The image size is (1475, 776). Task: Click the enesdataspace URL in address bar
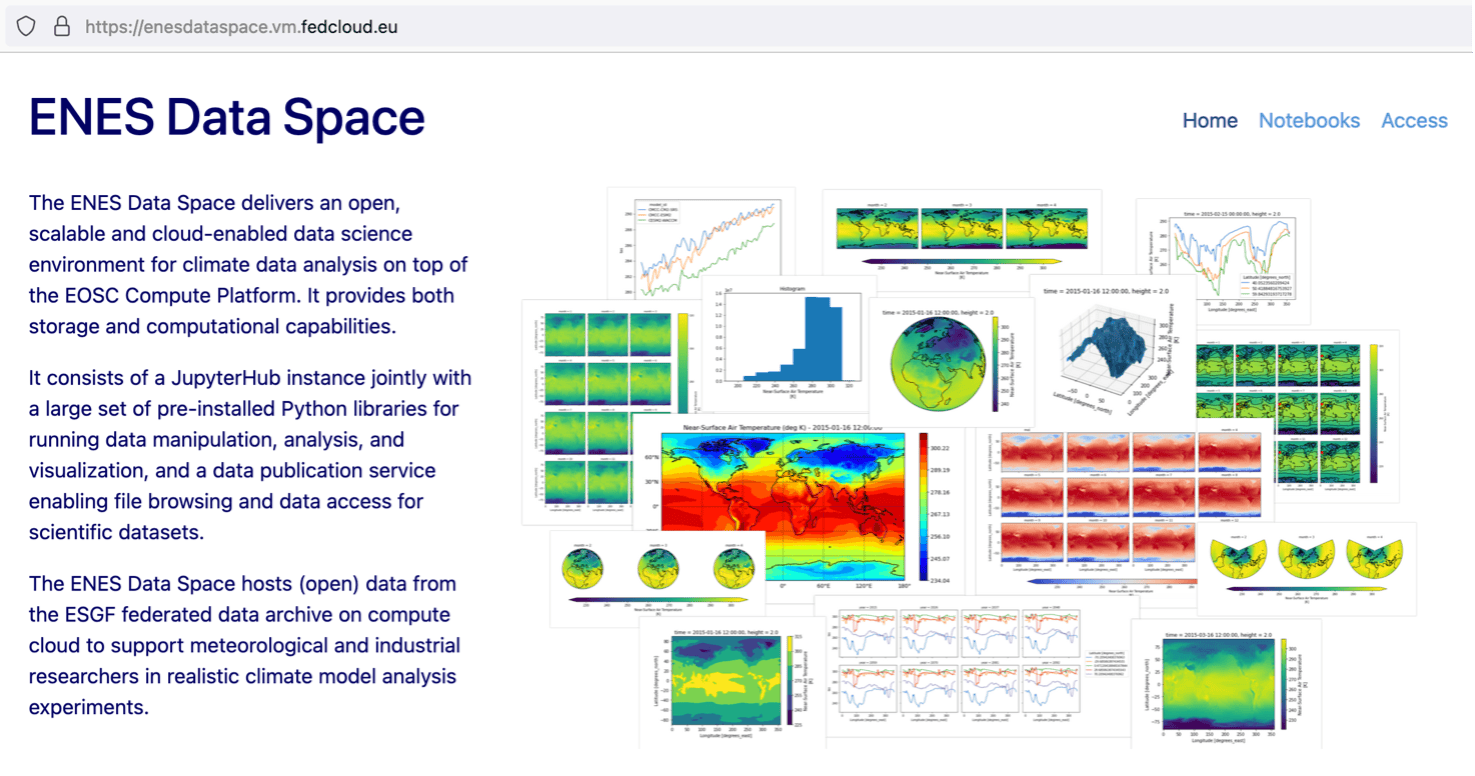241,27
